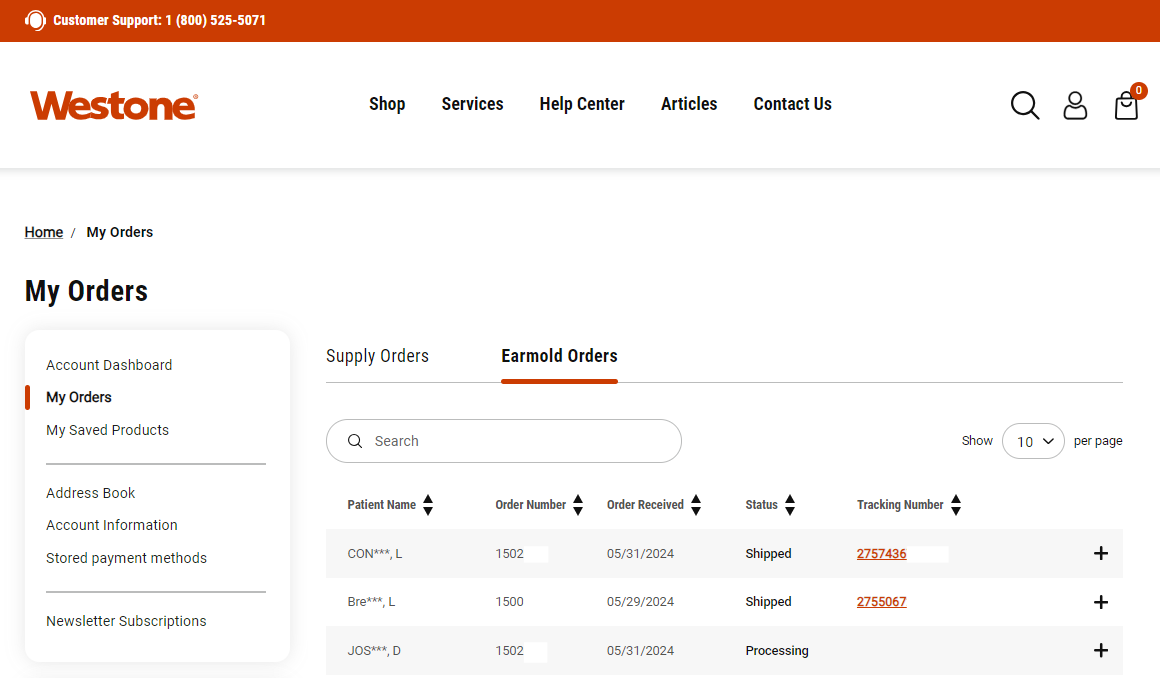Expand the JOS***, D processing order

tap(1101, 650)
